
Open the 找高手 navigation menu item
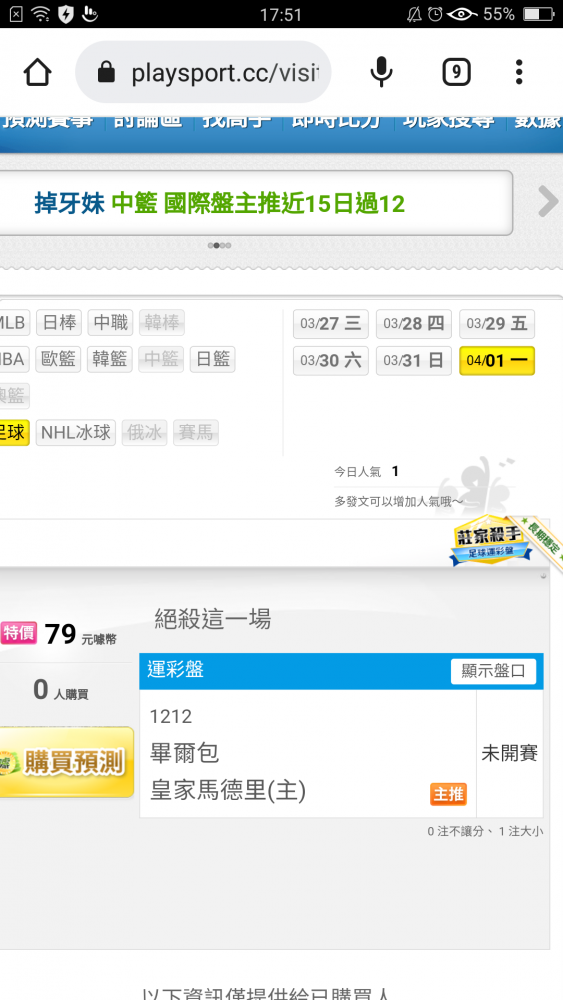click(x=237, y=121)
